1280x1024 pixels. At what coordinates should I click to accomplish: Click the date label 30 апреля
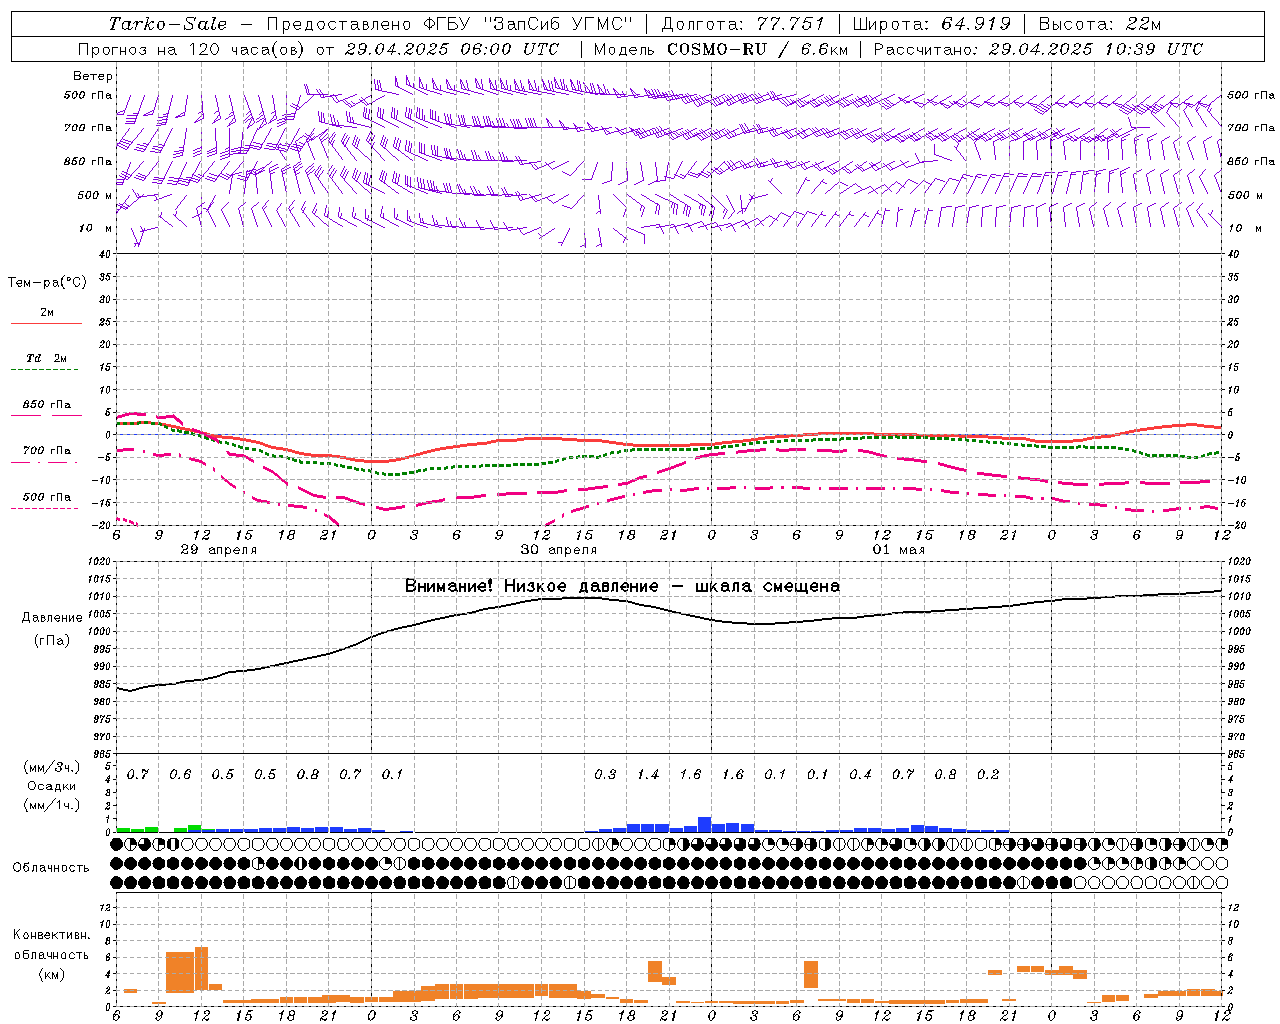[559, 550]
